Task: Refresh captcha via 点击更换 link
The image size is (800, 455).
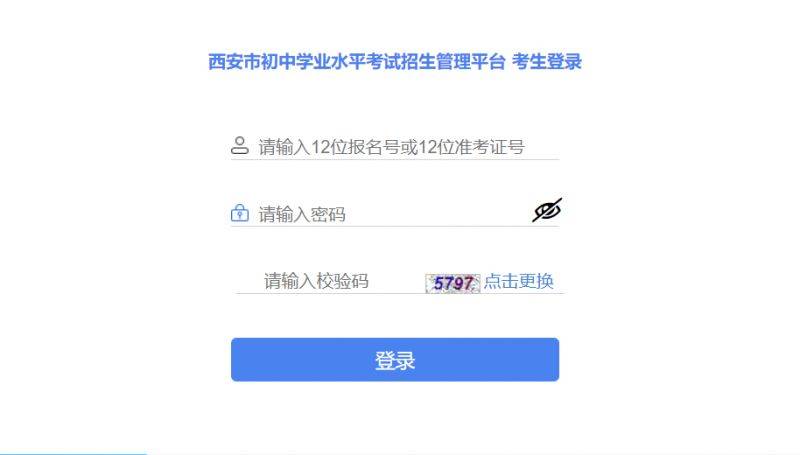Action: pyautogui.click(x=518, y=281)
